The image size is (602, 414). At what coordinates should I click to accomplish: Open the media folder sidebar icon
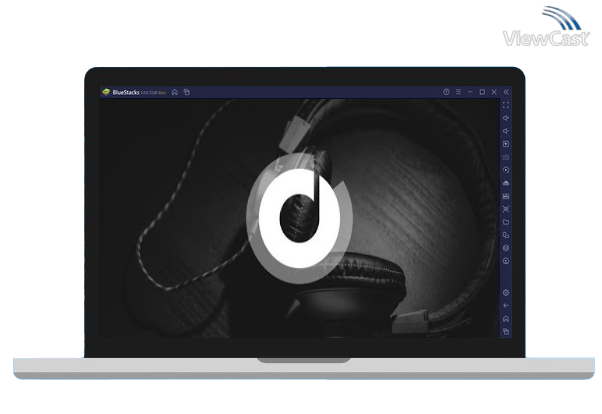click(506, 222)
